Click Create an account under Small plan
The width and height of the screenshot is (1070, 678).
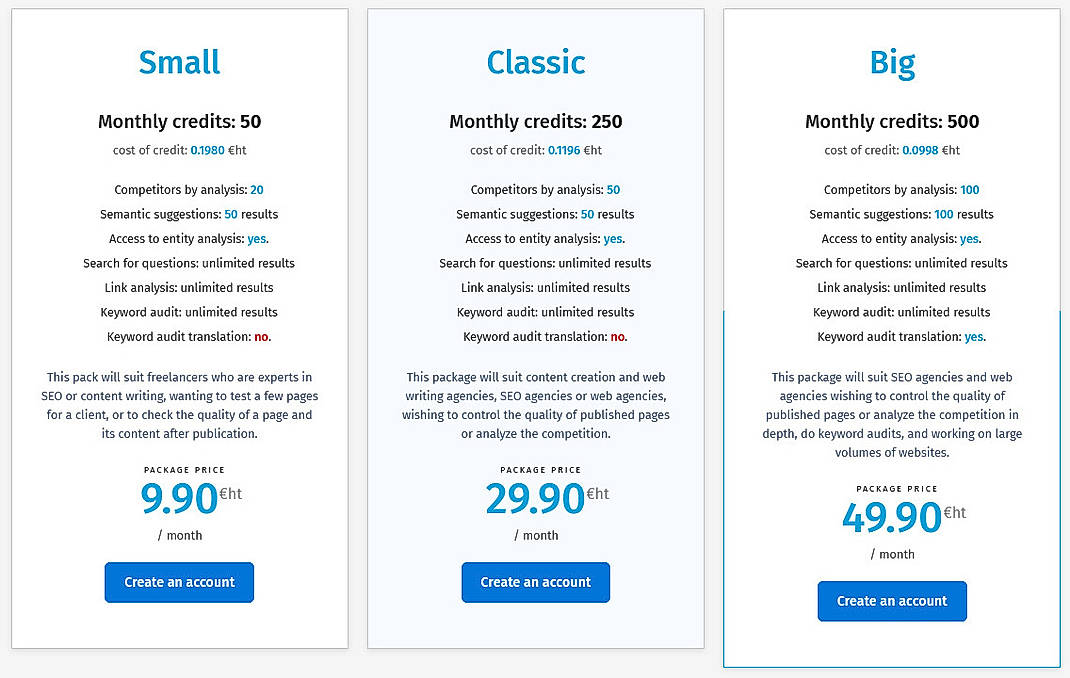tap(178, 582)
